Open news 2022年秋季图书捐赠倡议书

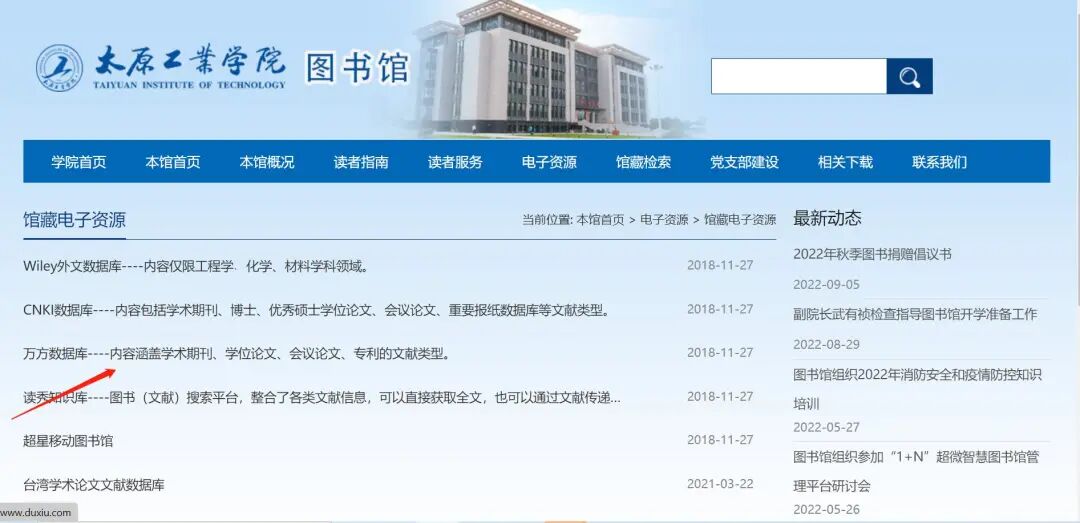tap(872, 254)
